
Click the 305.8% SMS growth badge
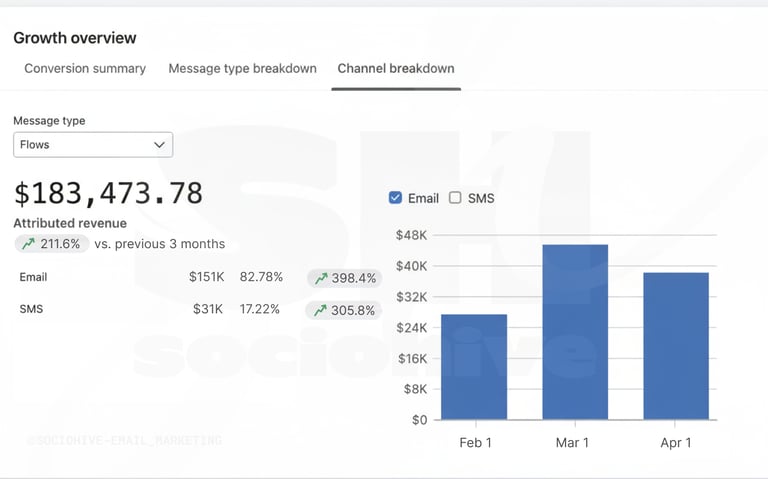(344, 310)
